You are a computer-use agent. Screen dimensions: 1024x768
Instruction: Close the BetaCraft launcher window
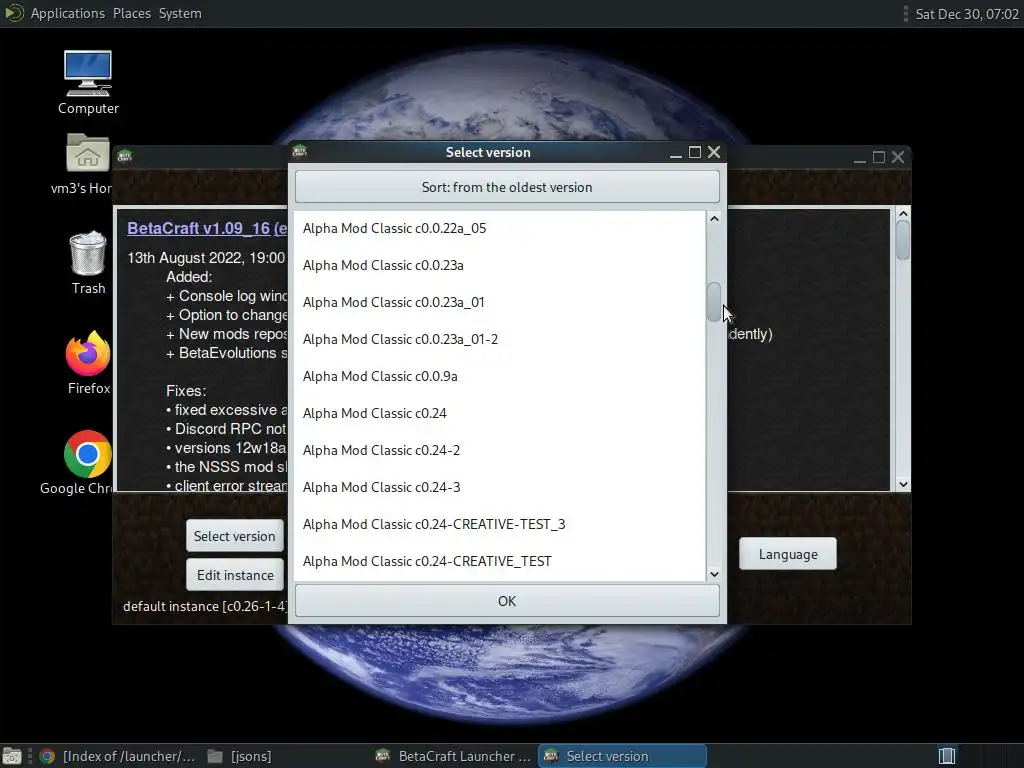click(x=899, y=157)
